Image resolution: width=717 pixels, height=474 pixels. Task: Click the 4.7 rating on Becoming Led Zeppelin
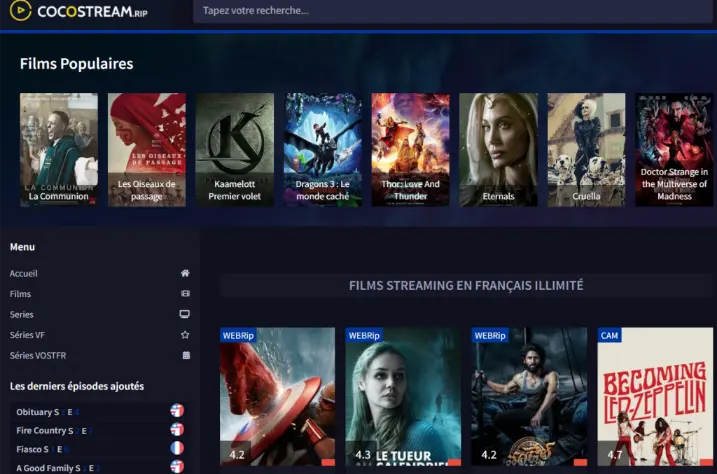pyautogui.click(x=615, y=455)
